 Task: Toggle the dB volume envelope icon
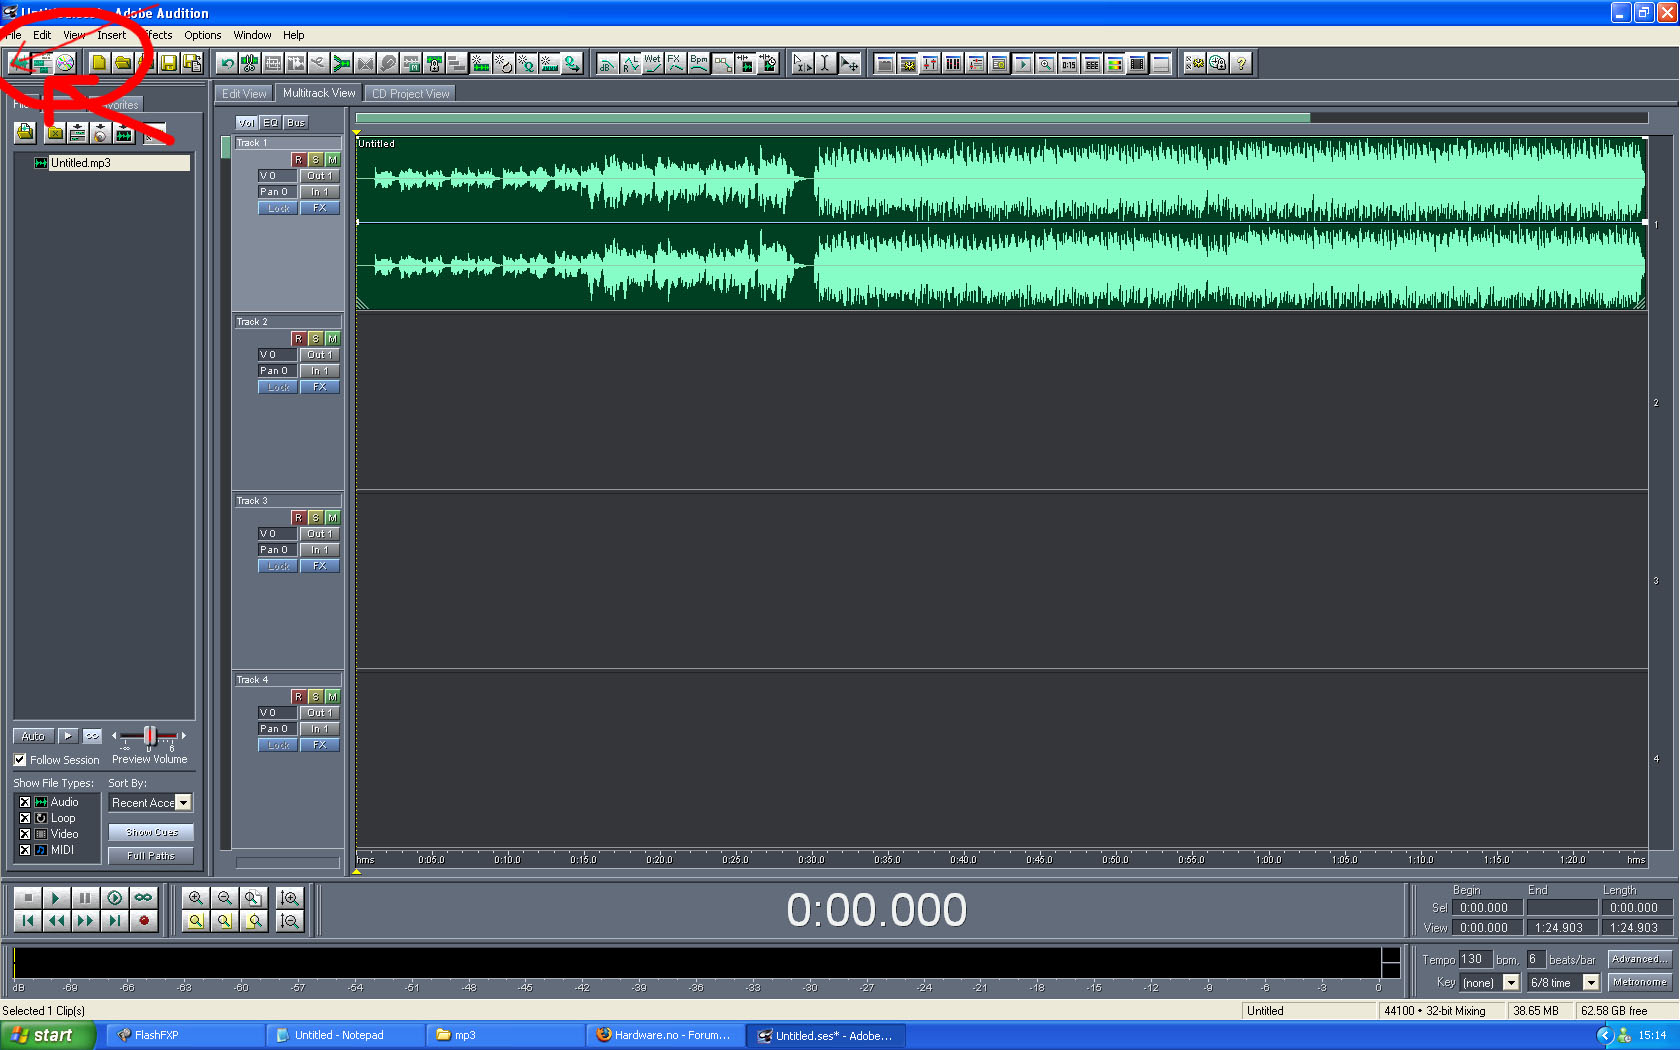click(607, 63)
